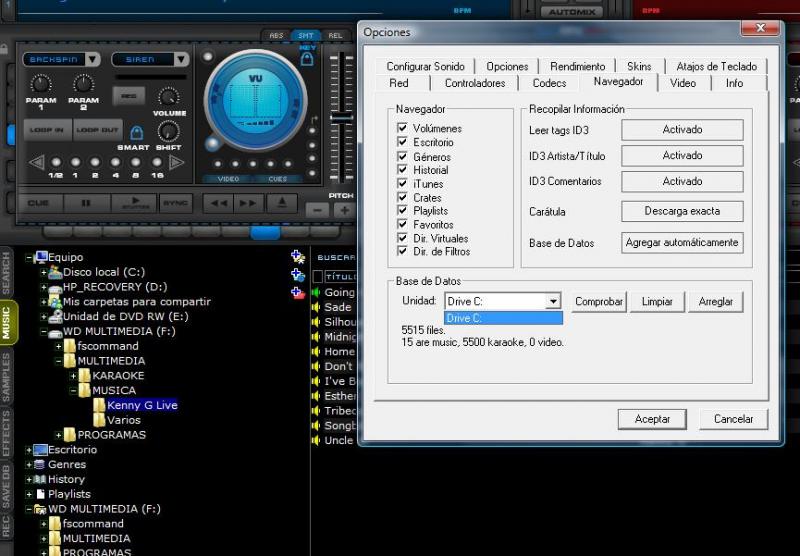Image resolution: width=800 pixels, height=556 pixels.
Task: Click the pitch minus button
Action: click(317, 210)
